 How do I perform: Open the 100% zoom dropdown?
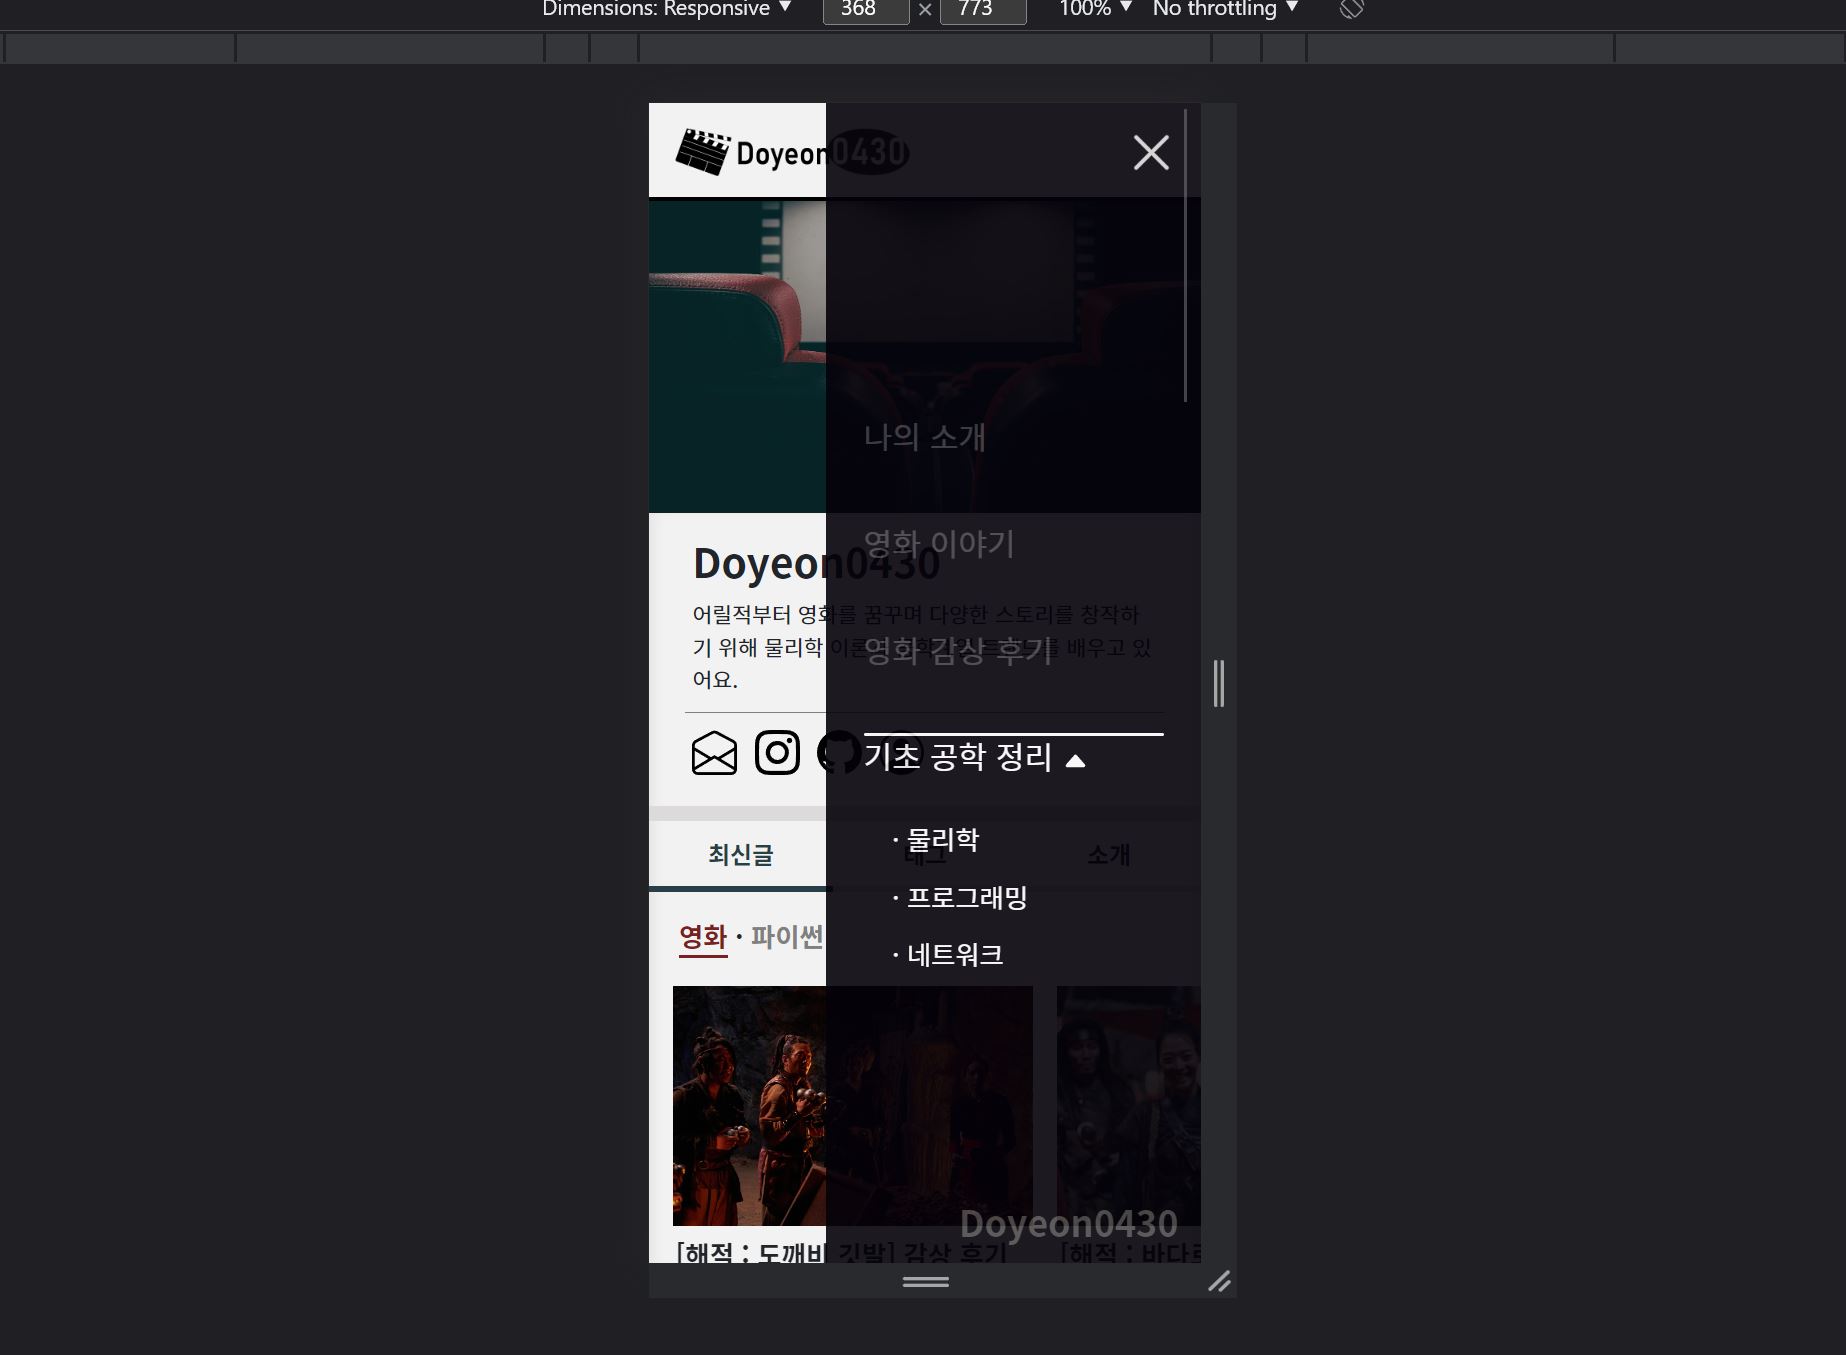click(1095, 9)
